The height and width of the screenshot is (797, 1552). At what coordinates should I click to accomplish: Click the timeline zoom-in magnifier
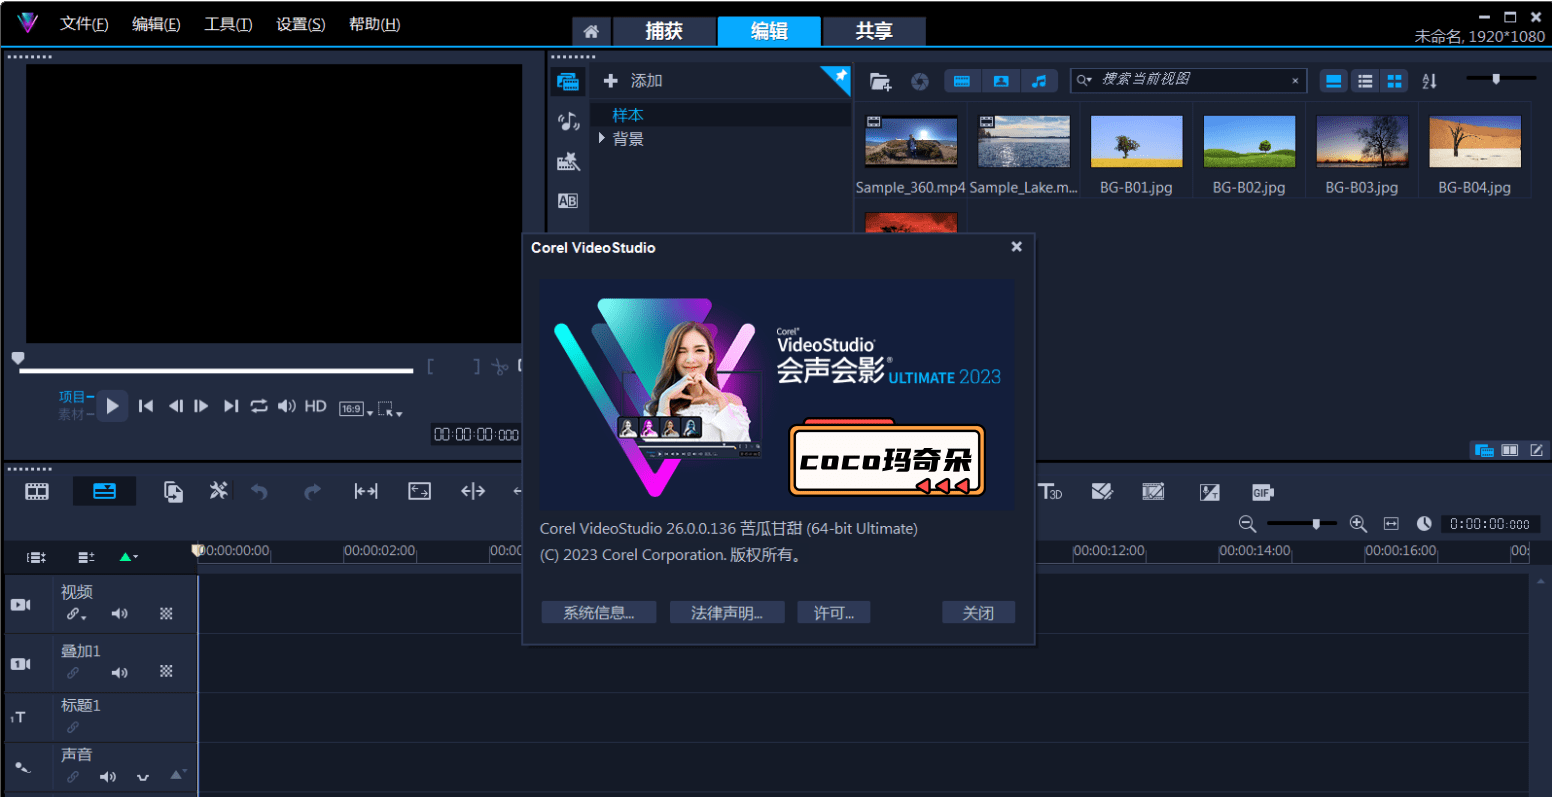1358,523
